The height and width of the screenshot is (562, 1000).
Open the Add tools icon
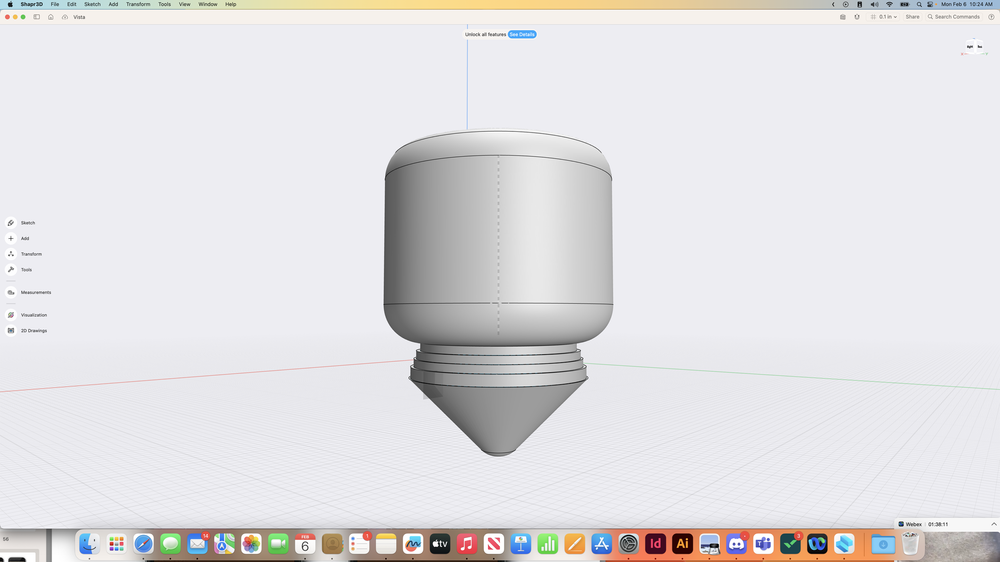click(x=11, y=239)
